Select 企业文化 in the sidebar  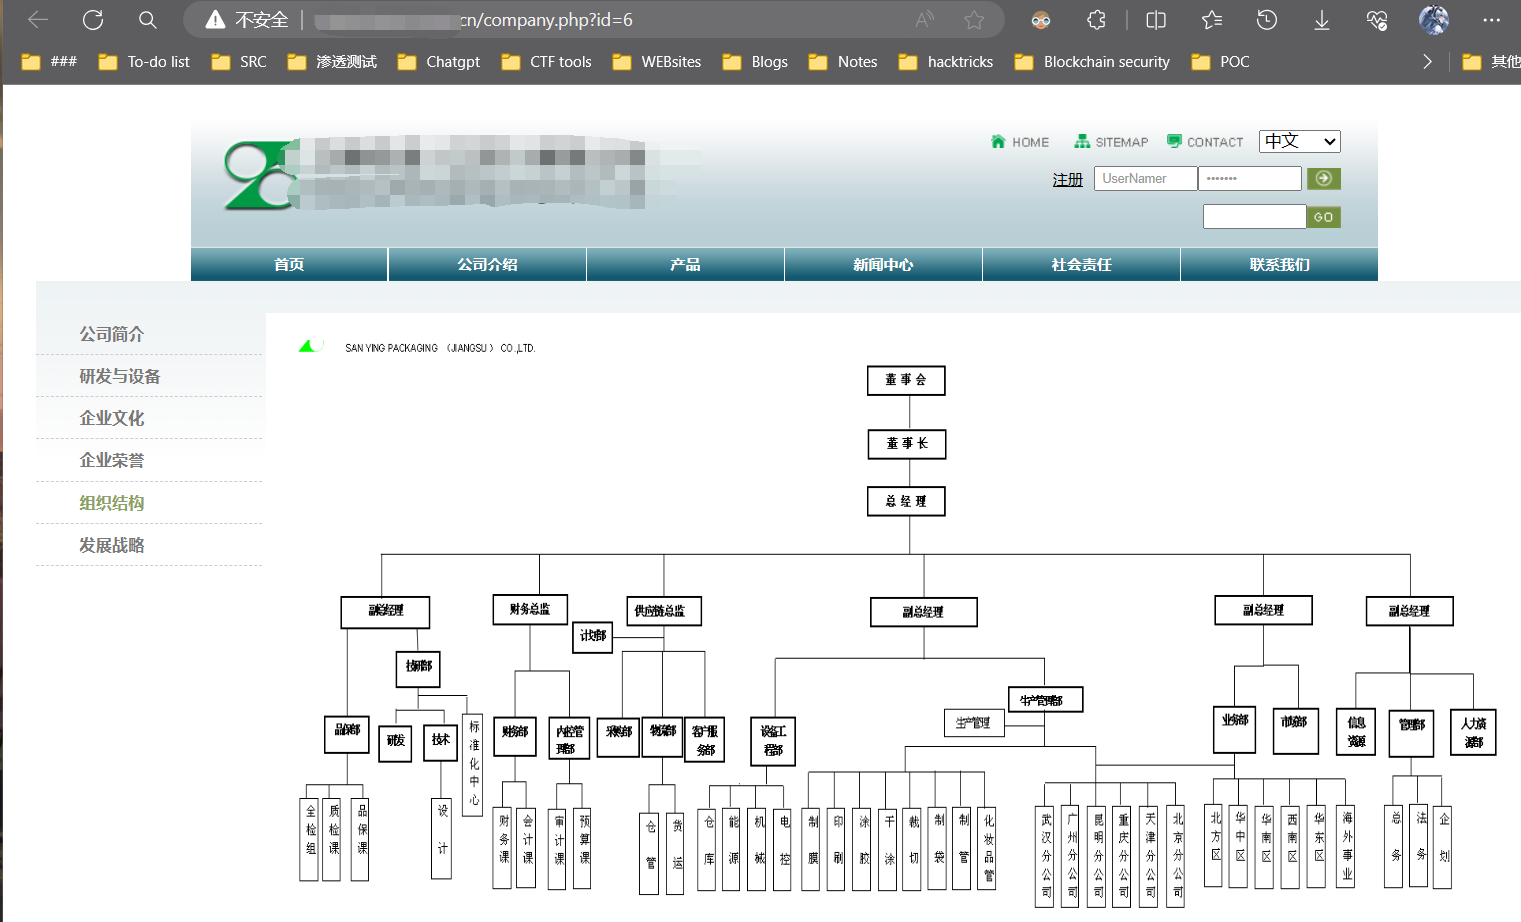coord(112,418)
